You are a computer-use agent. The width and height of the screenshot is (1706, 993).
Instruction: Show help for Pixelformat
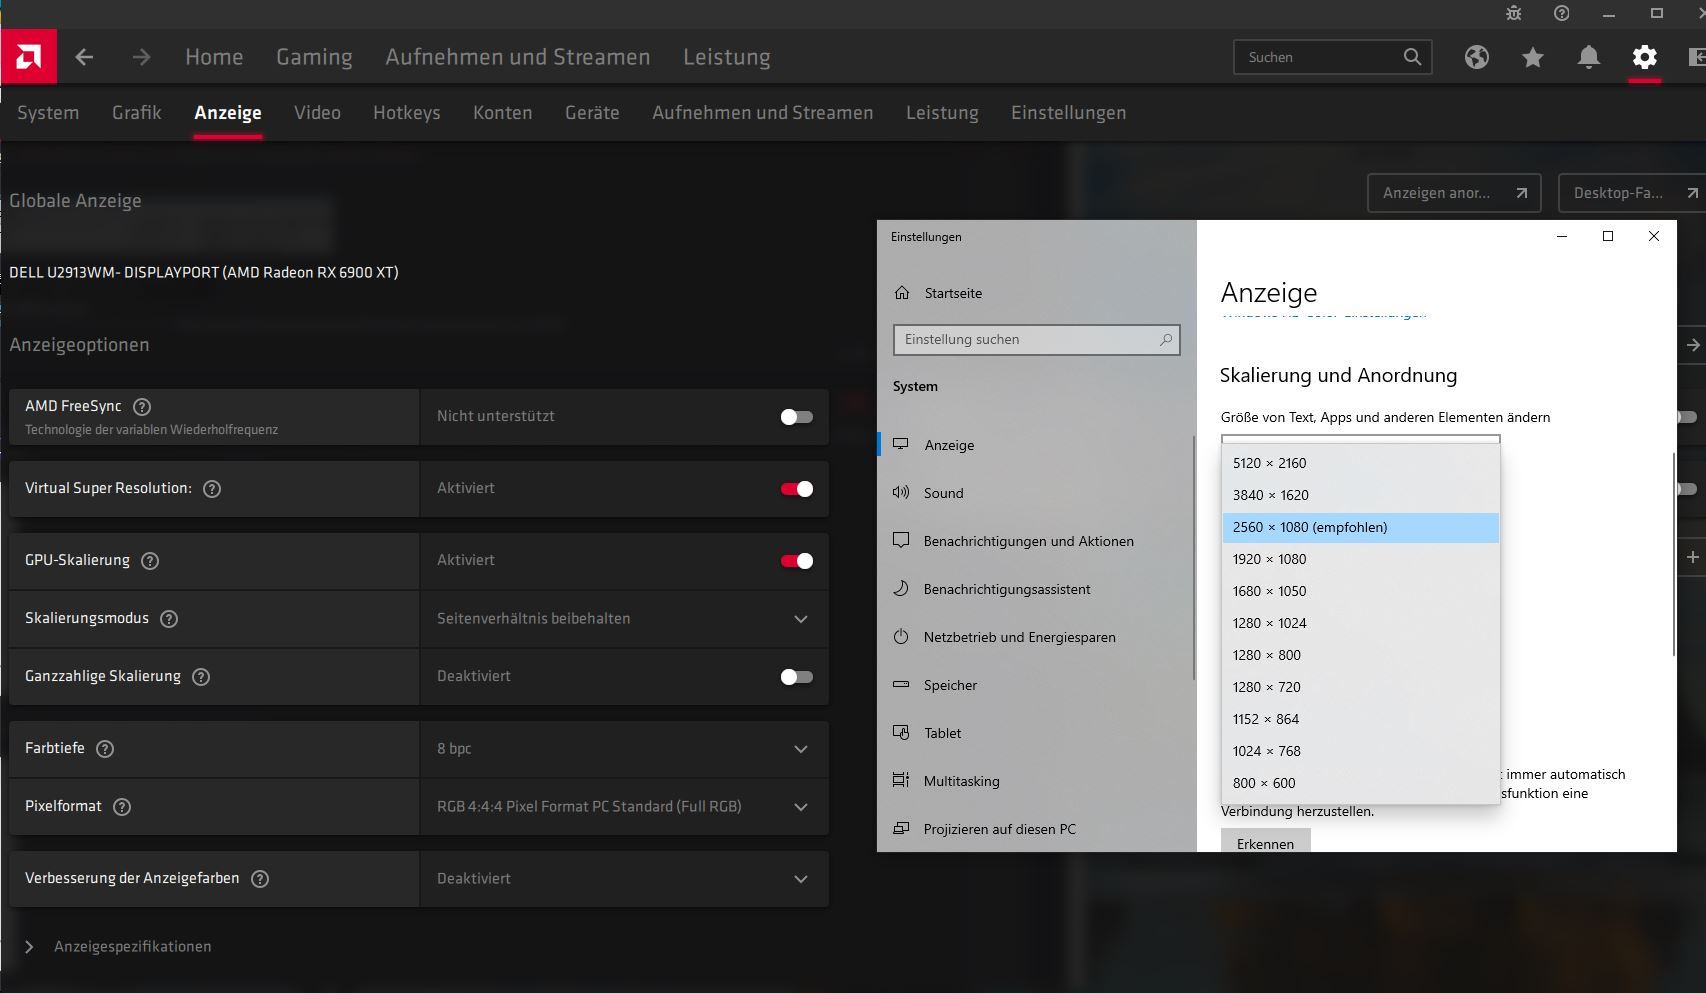tap(122, 807)
